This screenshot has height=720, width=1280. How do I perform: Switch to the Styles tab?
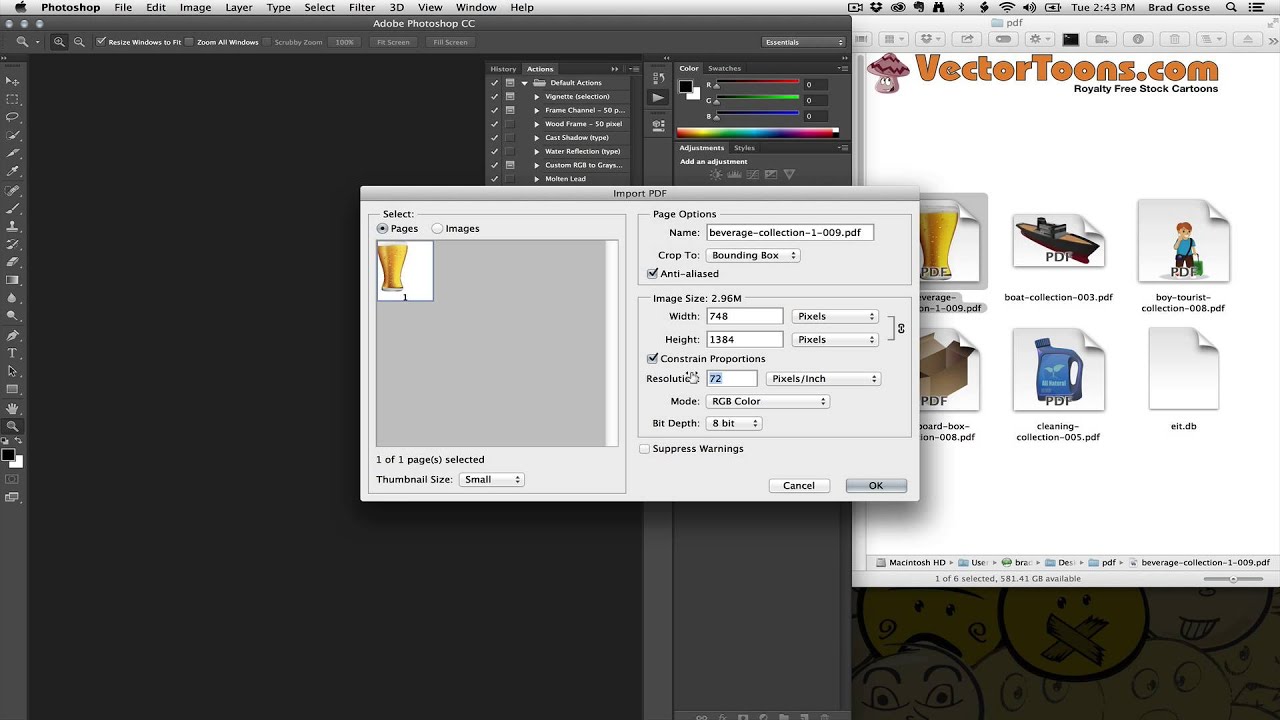pos(744,147)
